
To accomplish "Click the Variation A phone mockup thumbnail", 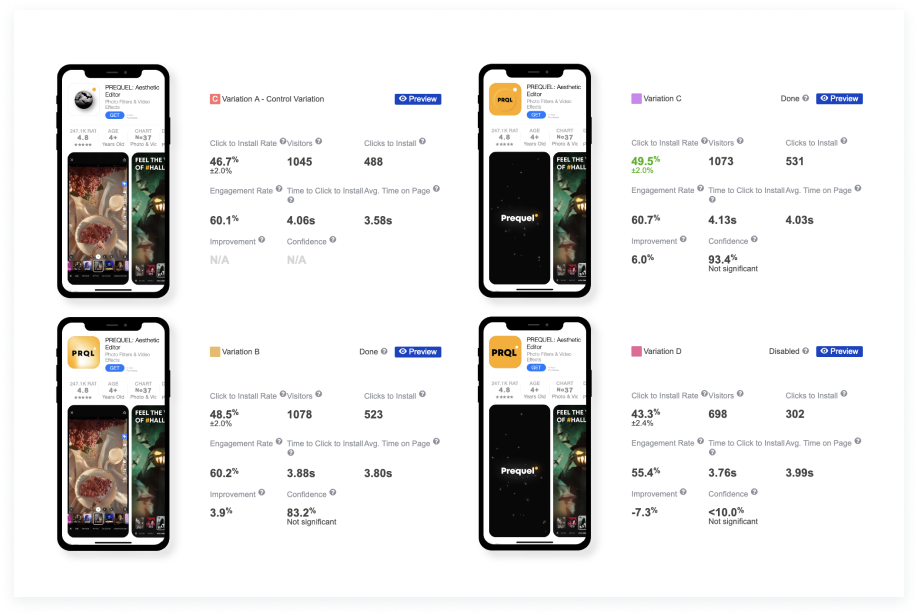I will [x=114, y=181].
